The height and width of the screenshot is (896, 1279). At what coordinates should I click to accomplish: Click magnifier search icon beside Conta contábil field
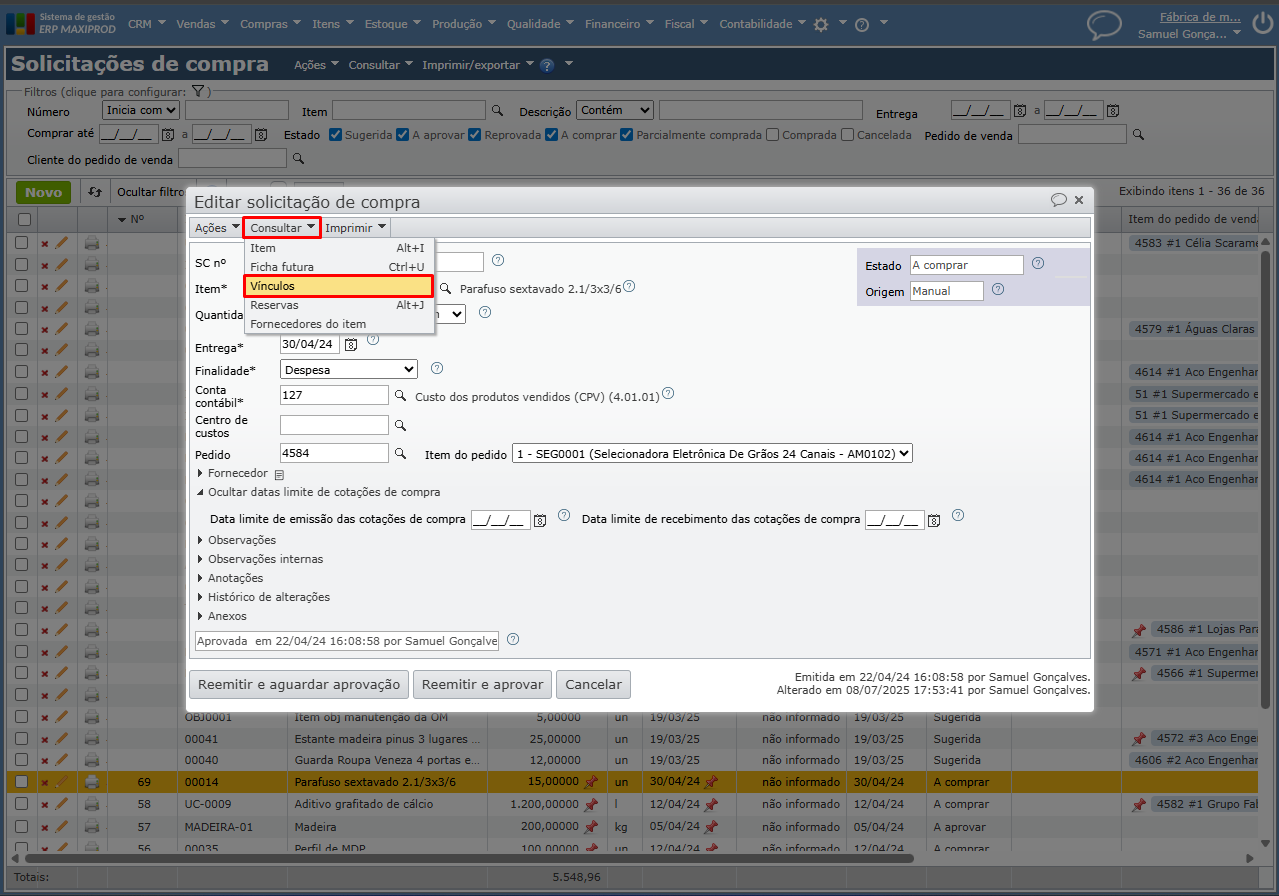point(400,396)
